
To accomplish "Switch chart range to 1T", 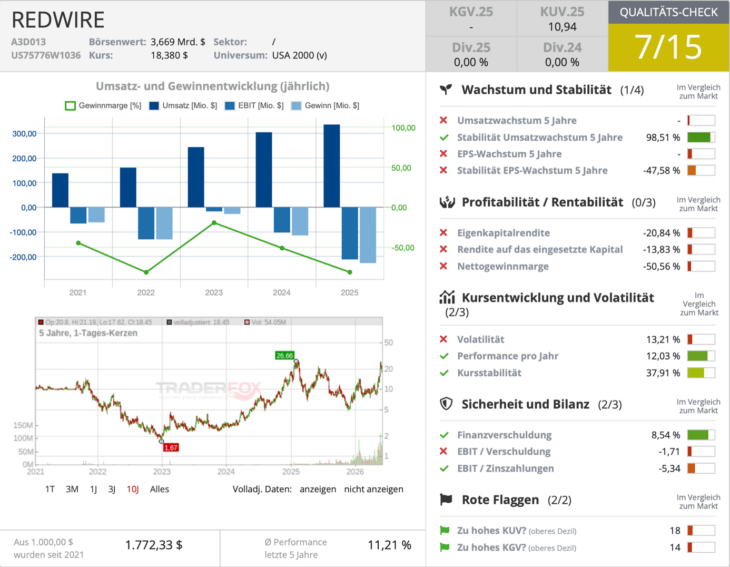I will coord(50,489).
